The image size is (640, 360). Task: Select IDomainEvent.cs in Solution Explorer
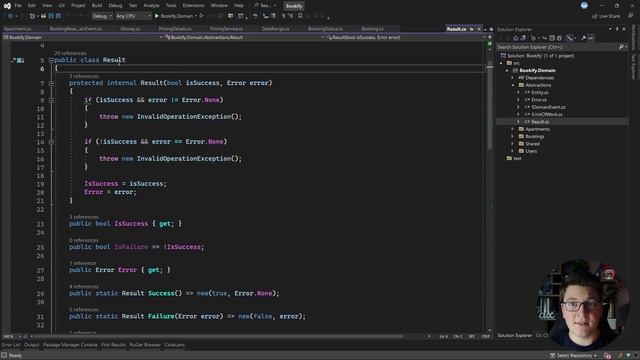pos(548,107)
